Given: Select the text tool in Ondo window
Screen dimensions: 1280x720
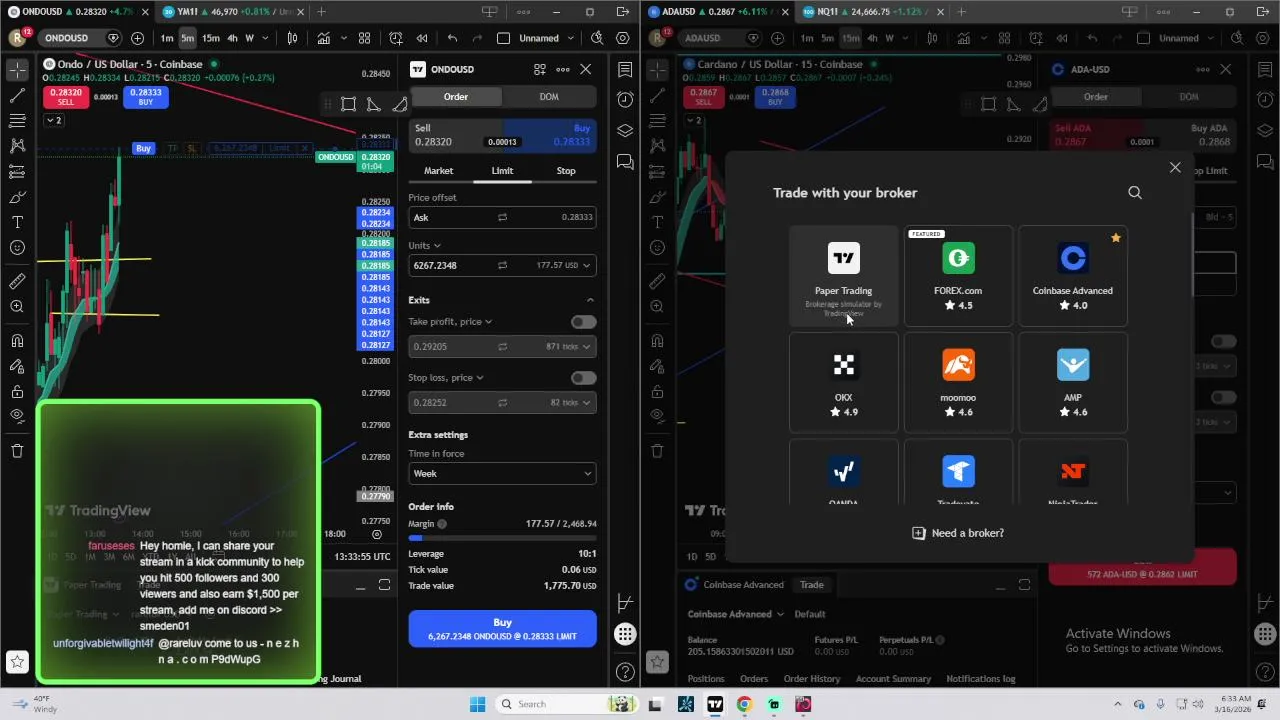Looking at the screenshot, I should [x=17, y=222].
